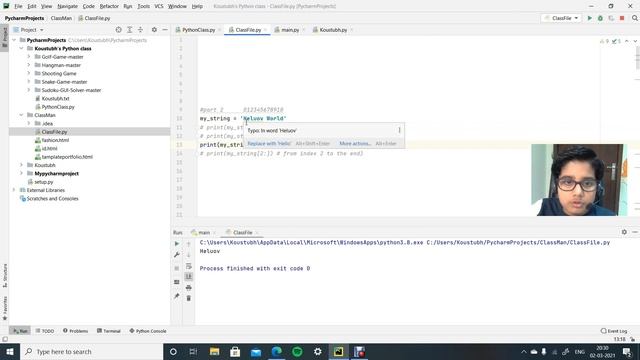640x360 pixels.
Task: Go to next highlighted error arrow
Action: (x=635, y=41)
